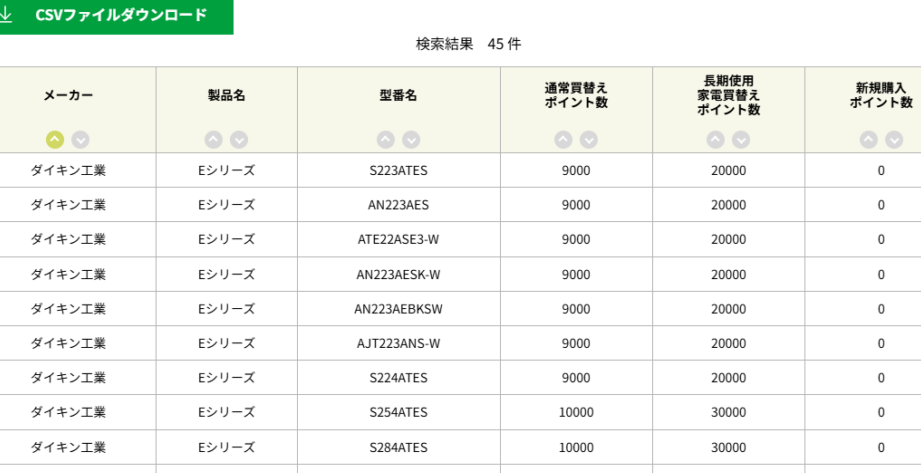Image resolution: width=921 pixels, height=473 pixels.
Task: Click the ATE22ASE3-W model number
Action: tap(398, 239)
